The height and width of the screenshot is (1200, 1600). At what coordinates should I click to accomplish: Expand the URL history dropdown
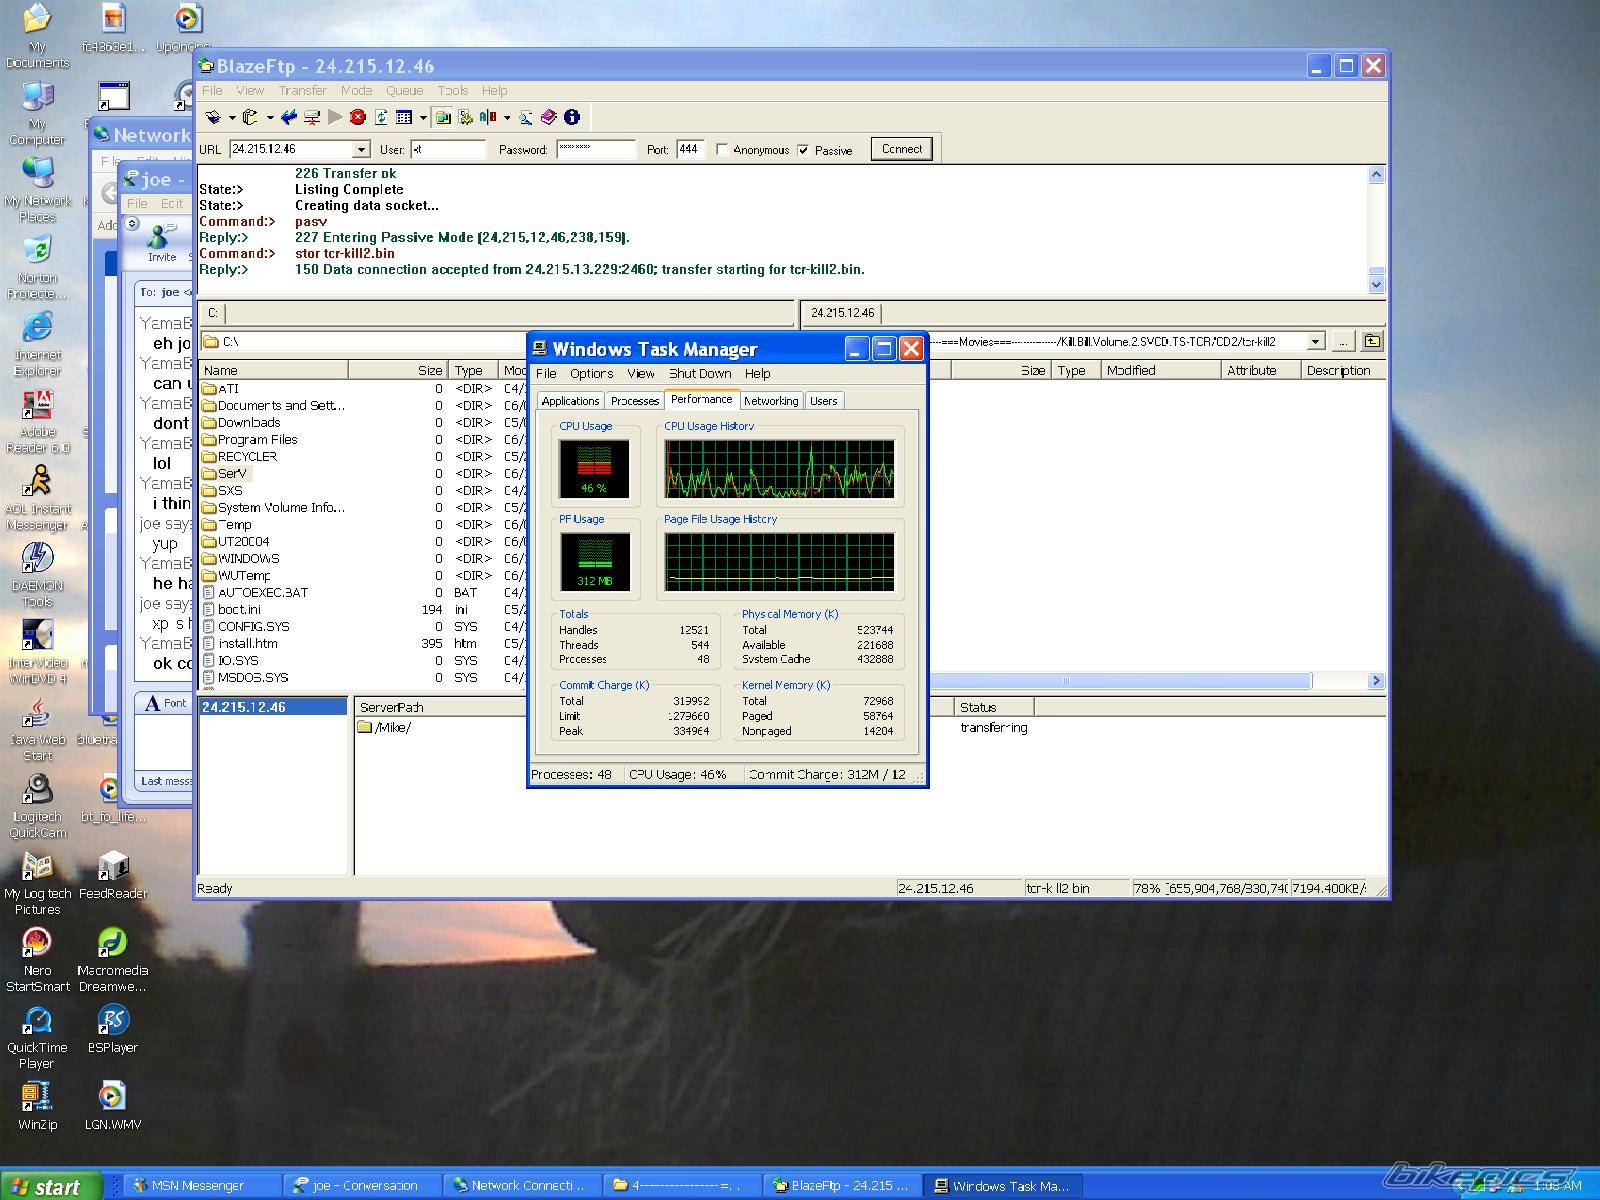(x=361, y=150)
